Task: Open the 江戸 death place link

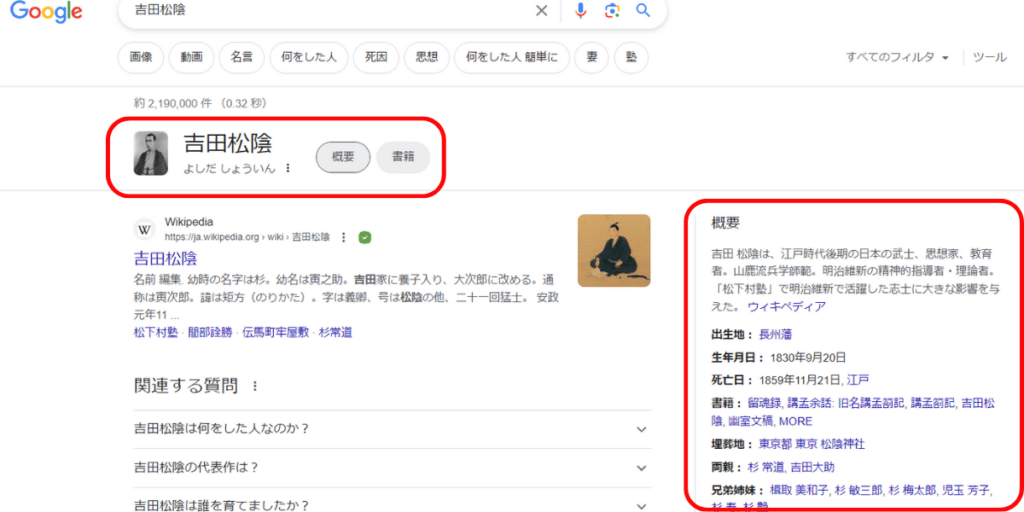Action: (858, 379)
